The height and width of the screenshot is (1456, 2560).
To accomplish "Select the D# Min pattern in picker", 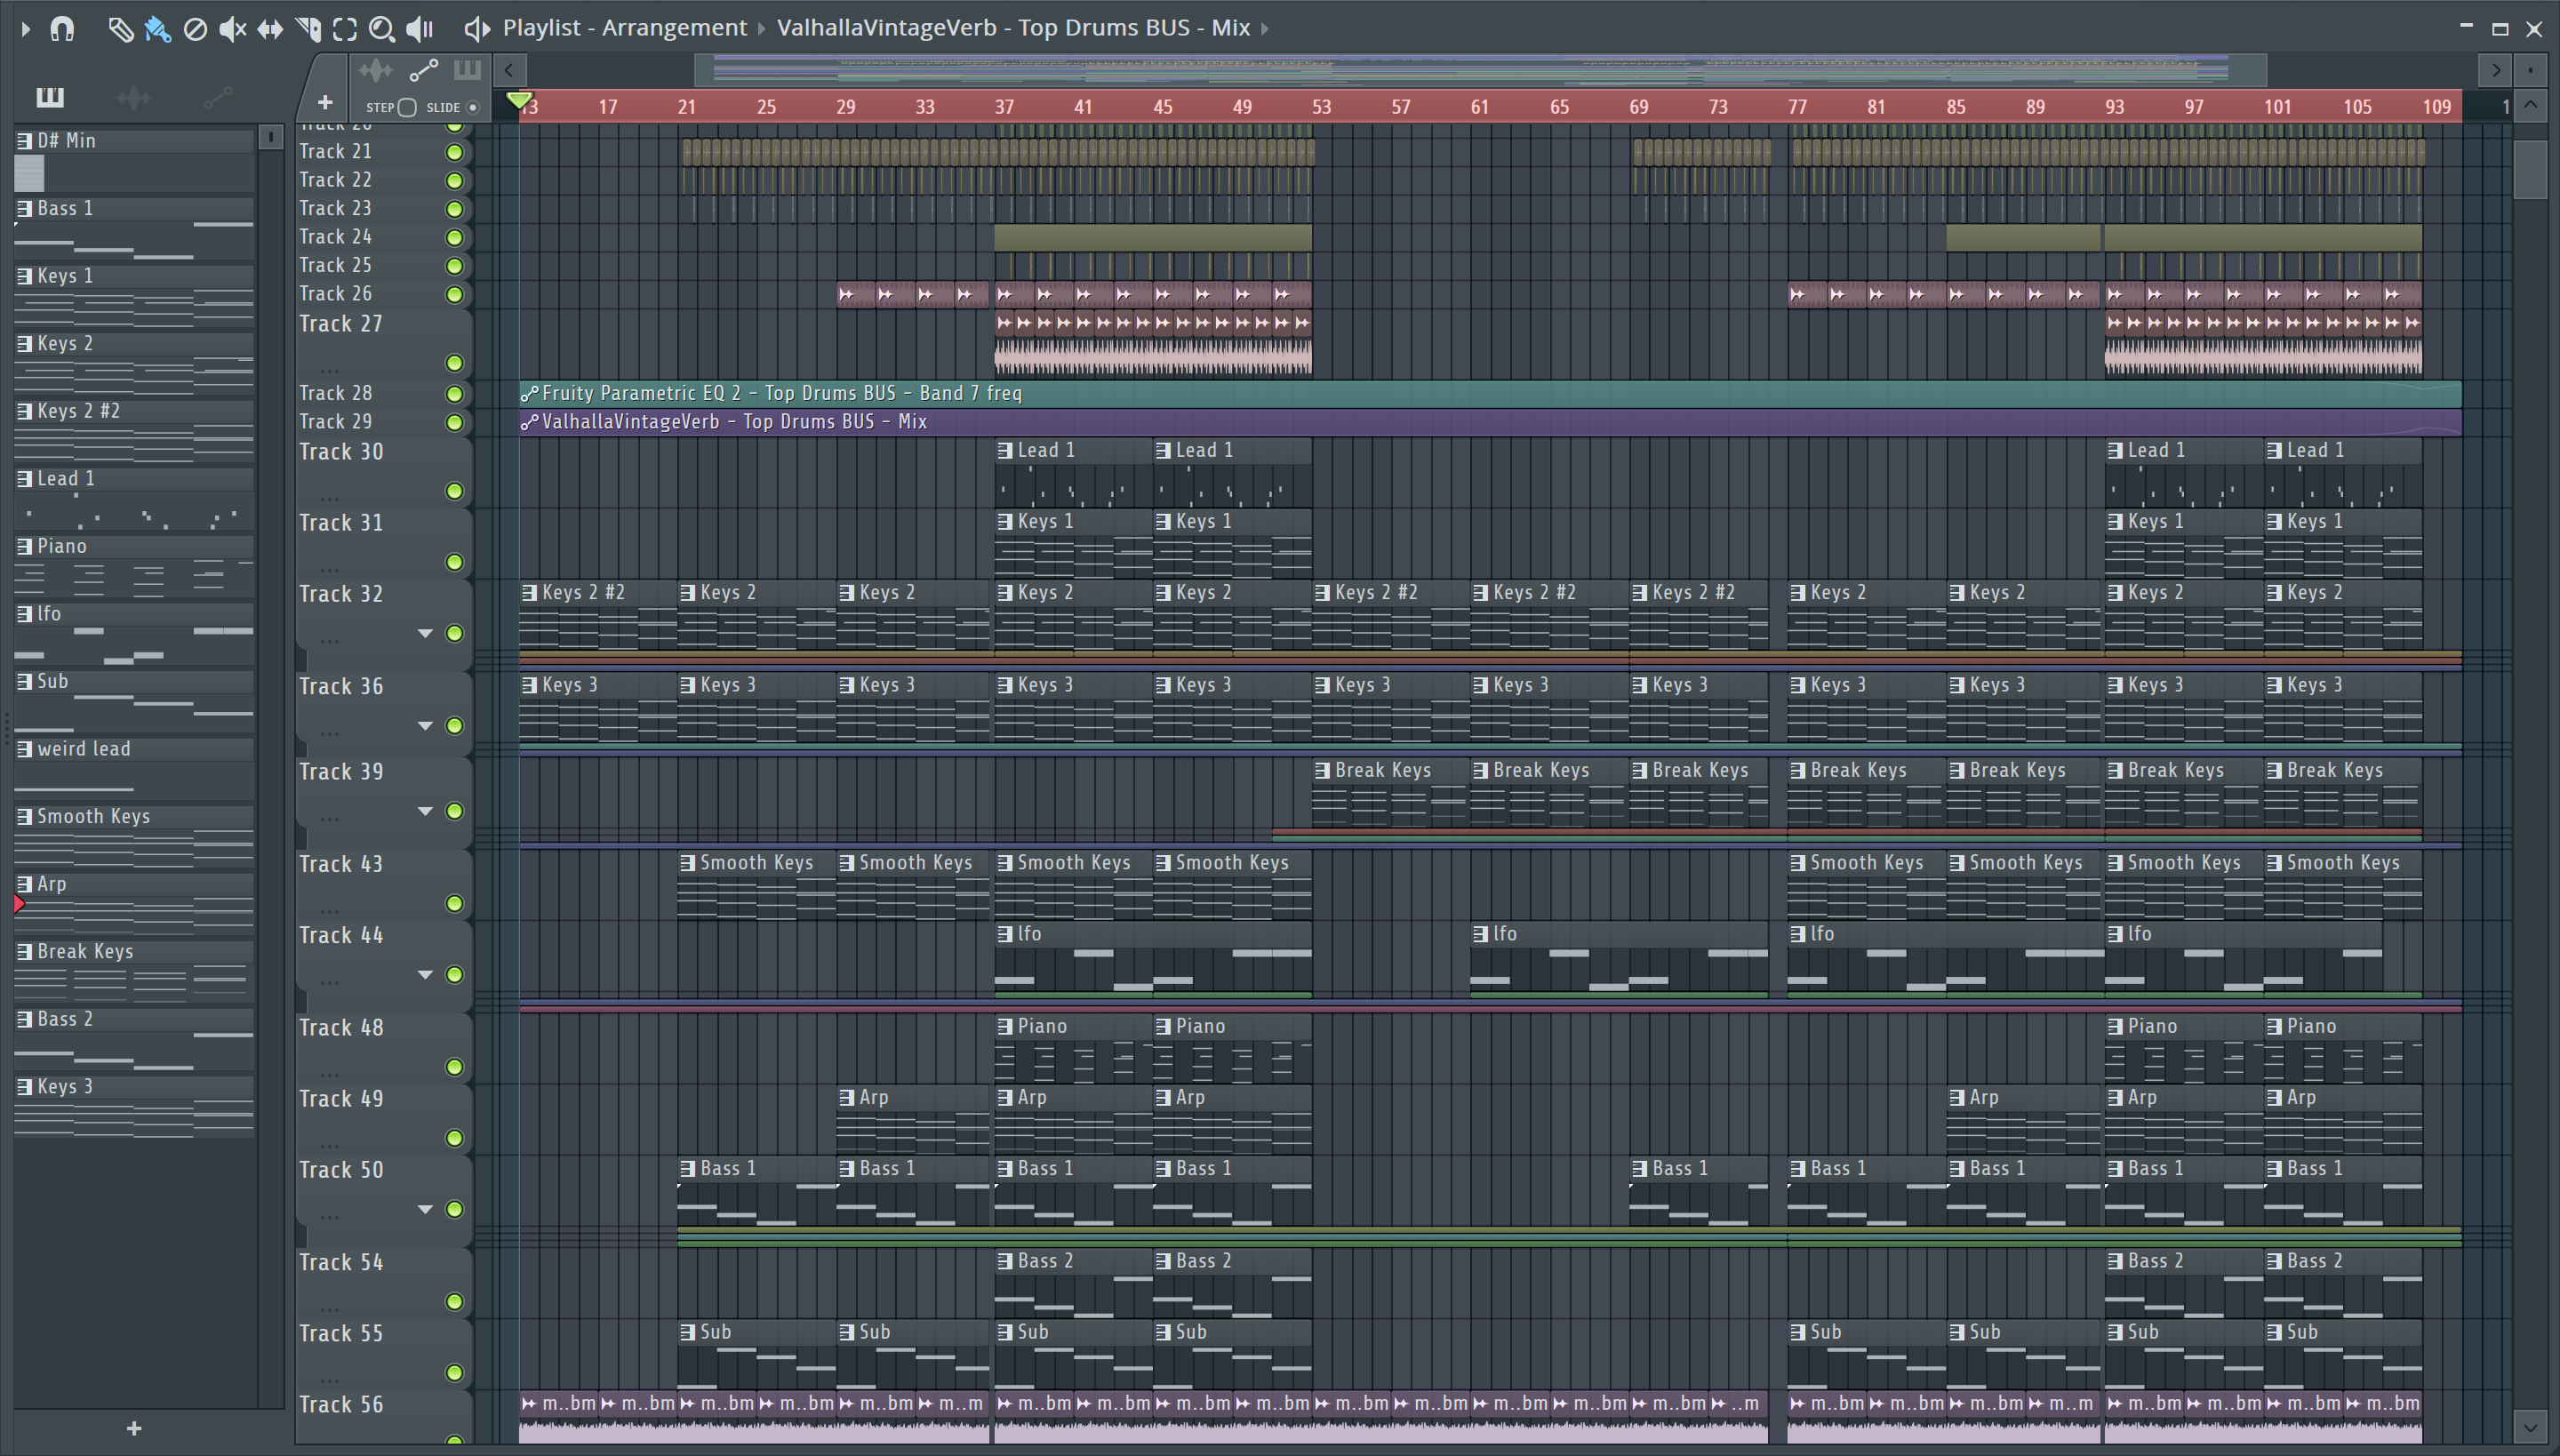I will [134, 160].
